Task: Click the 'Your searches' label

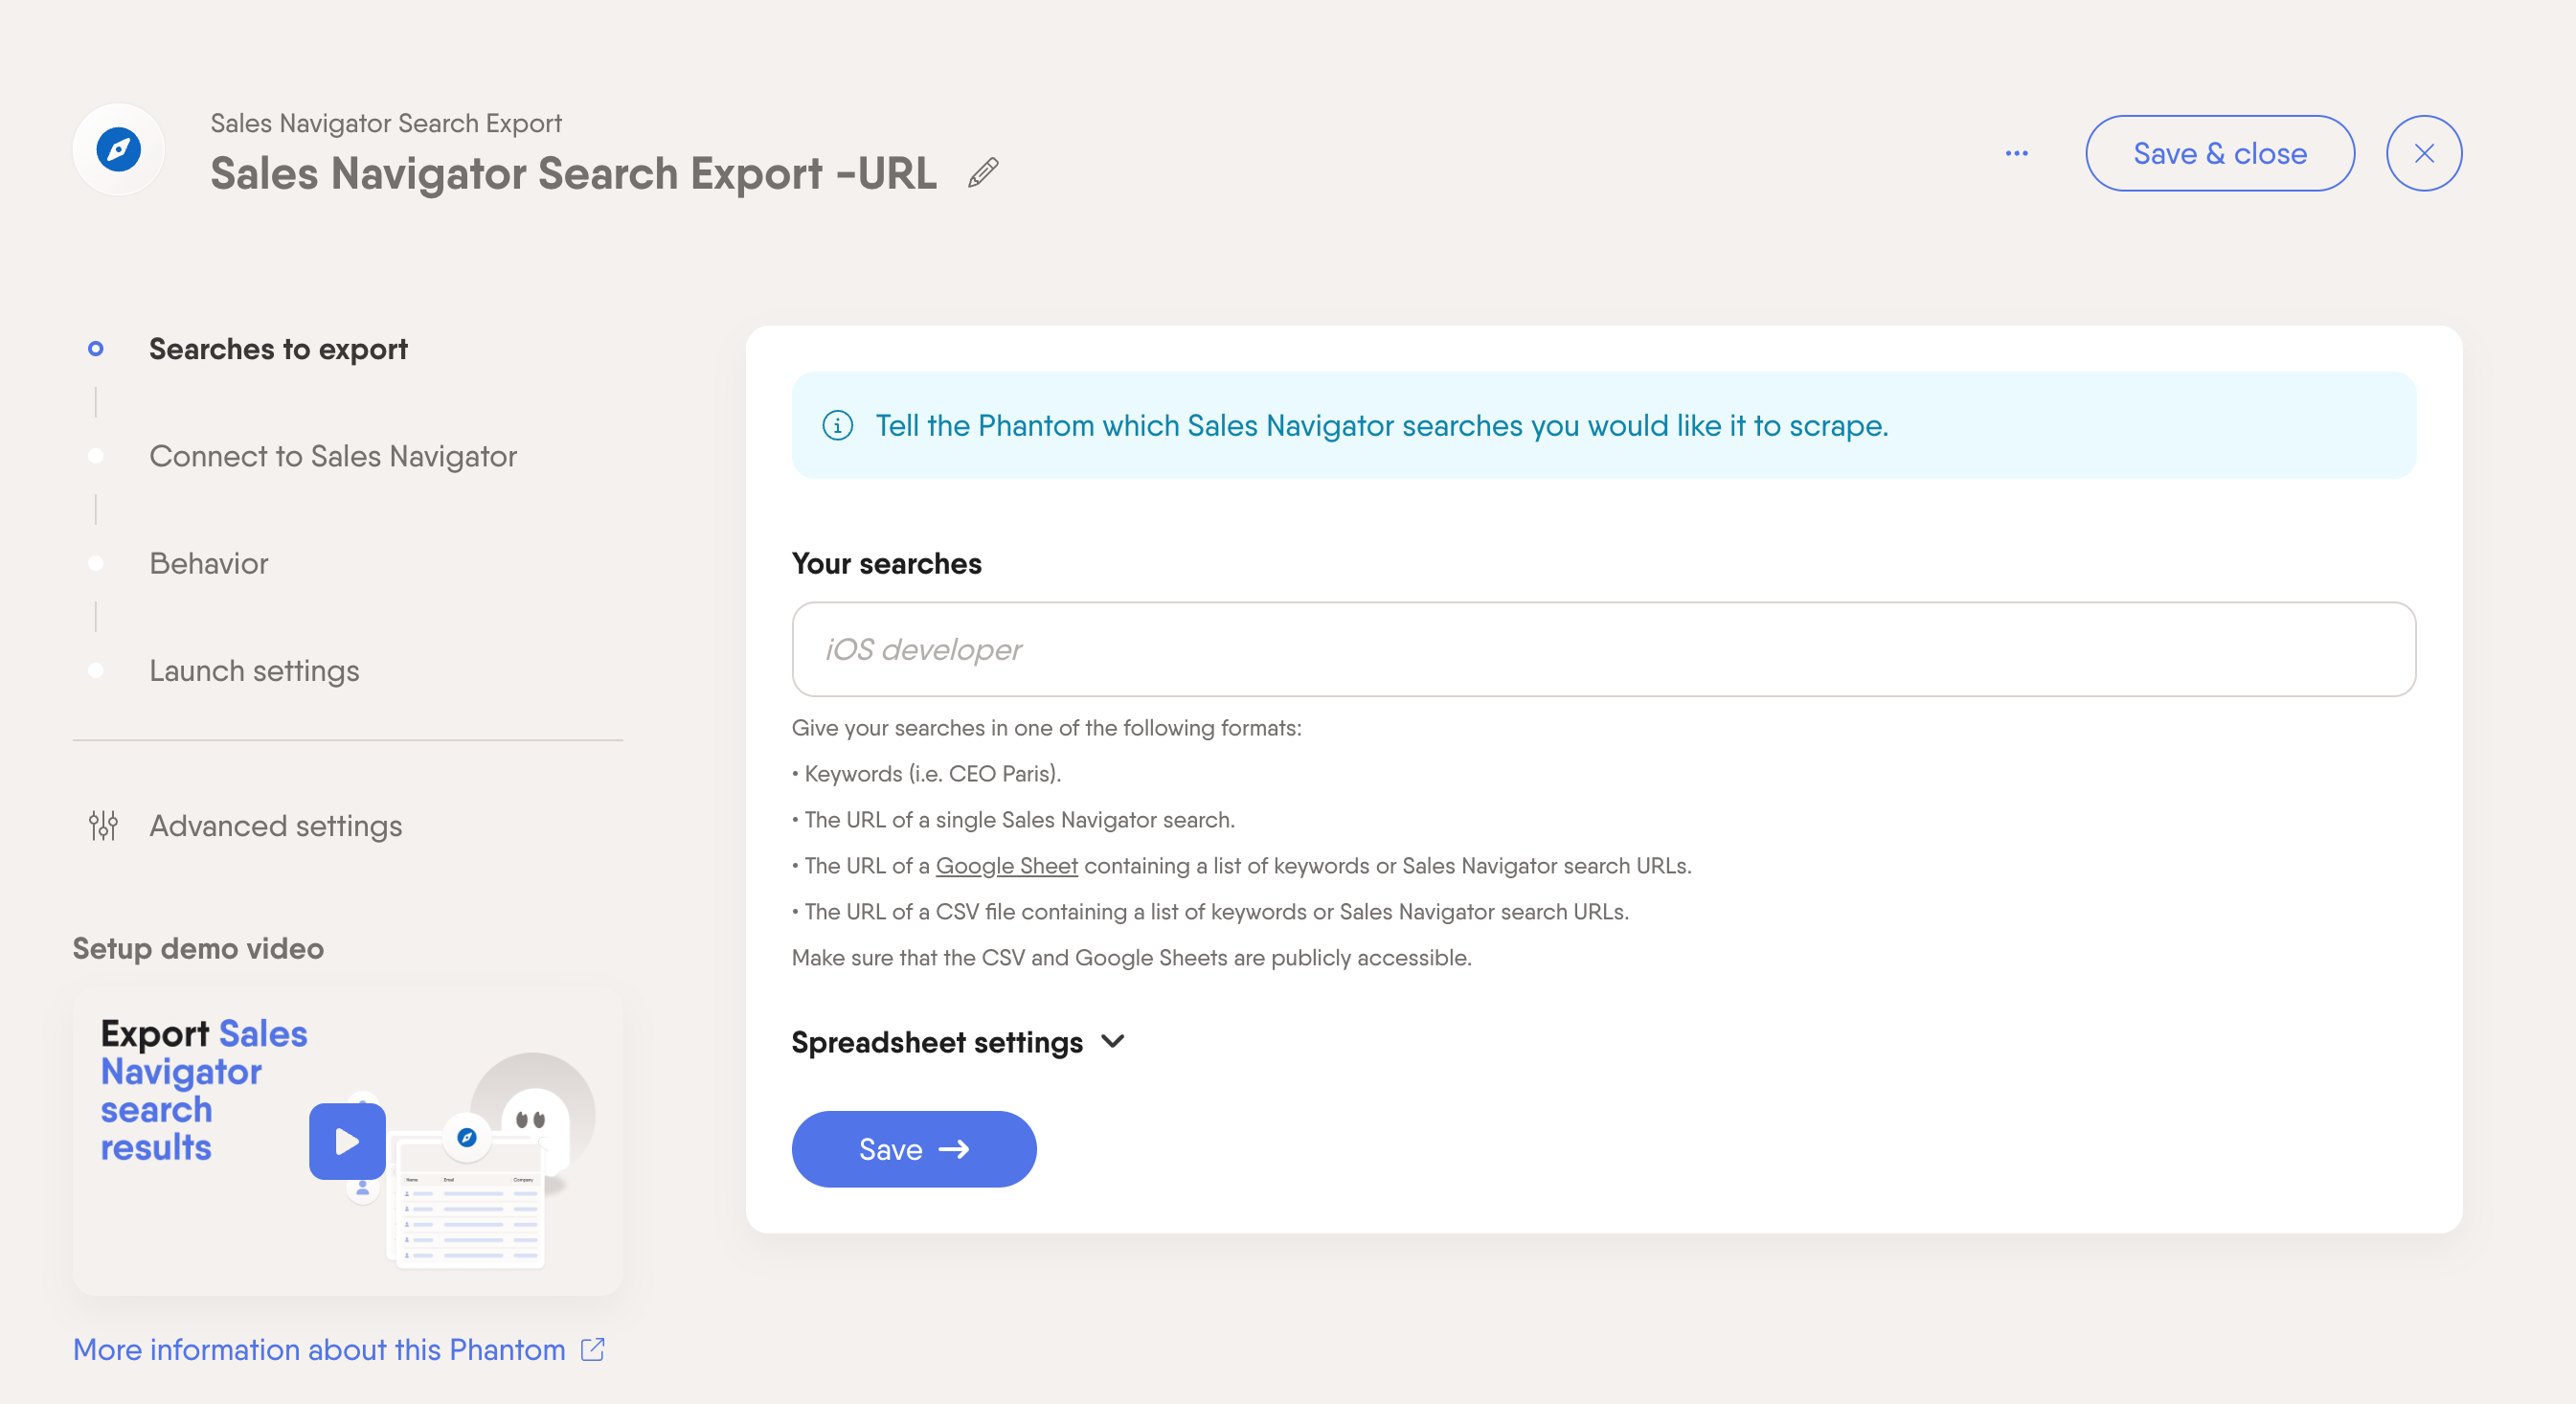Action: tap(886, 564)
